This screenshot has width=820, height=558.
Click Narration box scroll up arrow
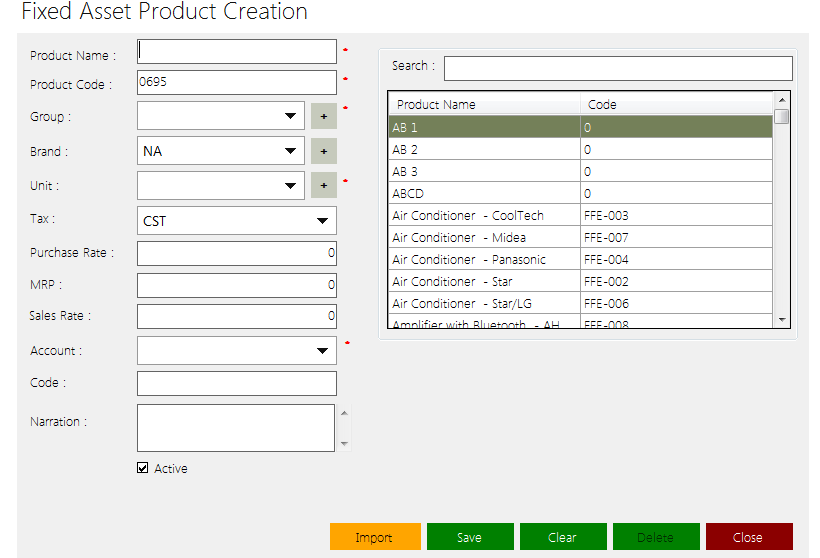click(344, 412)
